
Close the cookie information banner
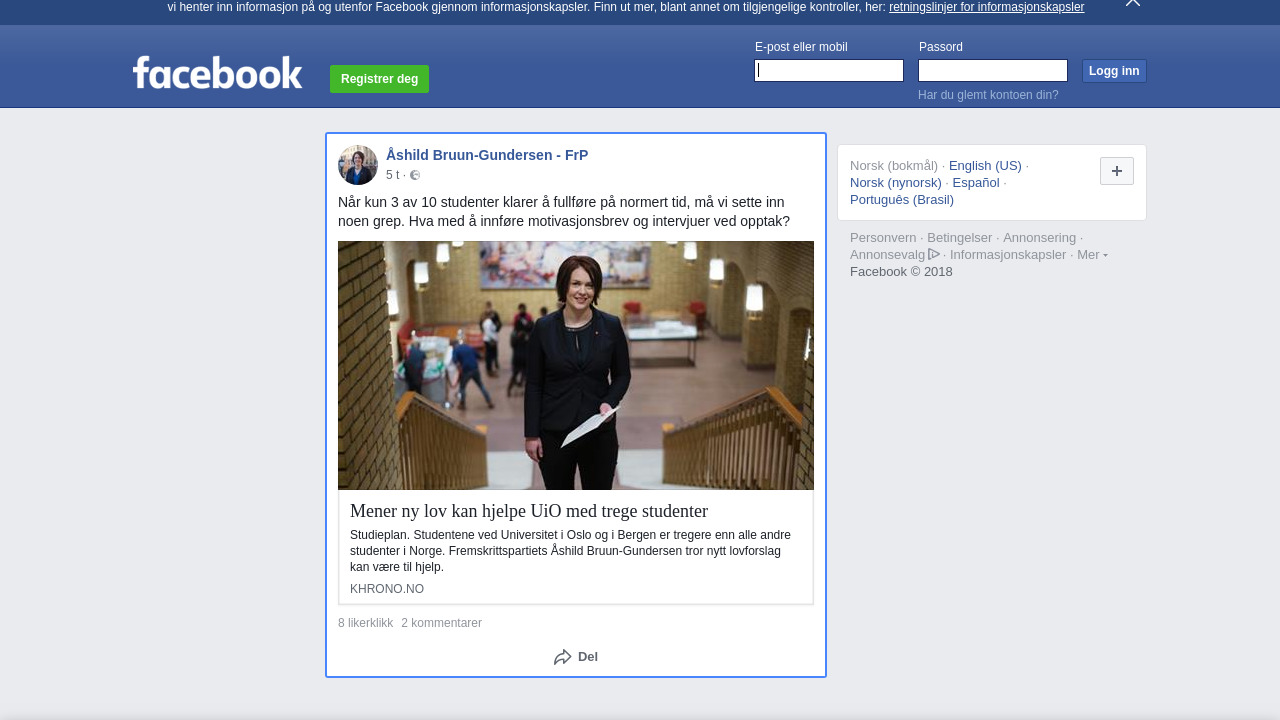click(1133, 3)
